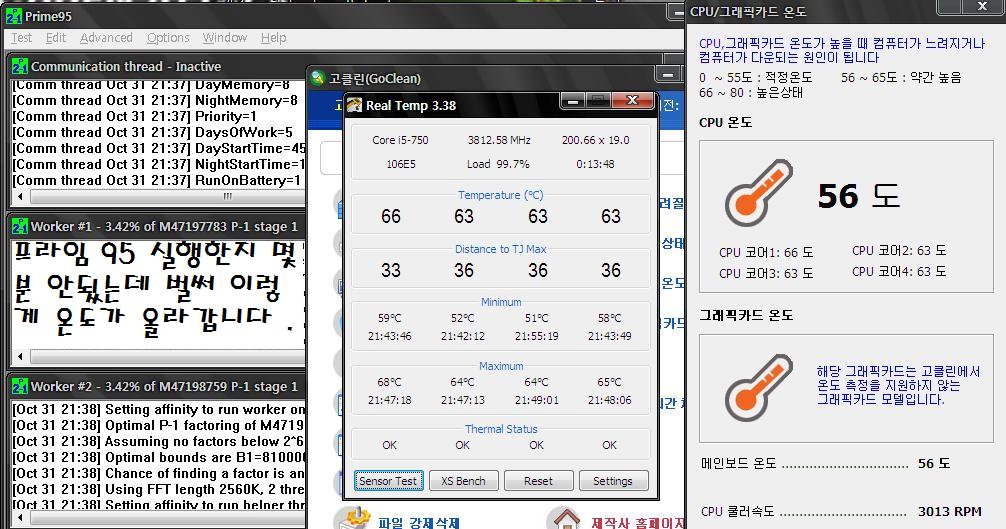Select the core 1 temperature 66
Image resolution: width=1006 pixels, height=529 pixels.
391,217
